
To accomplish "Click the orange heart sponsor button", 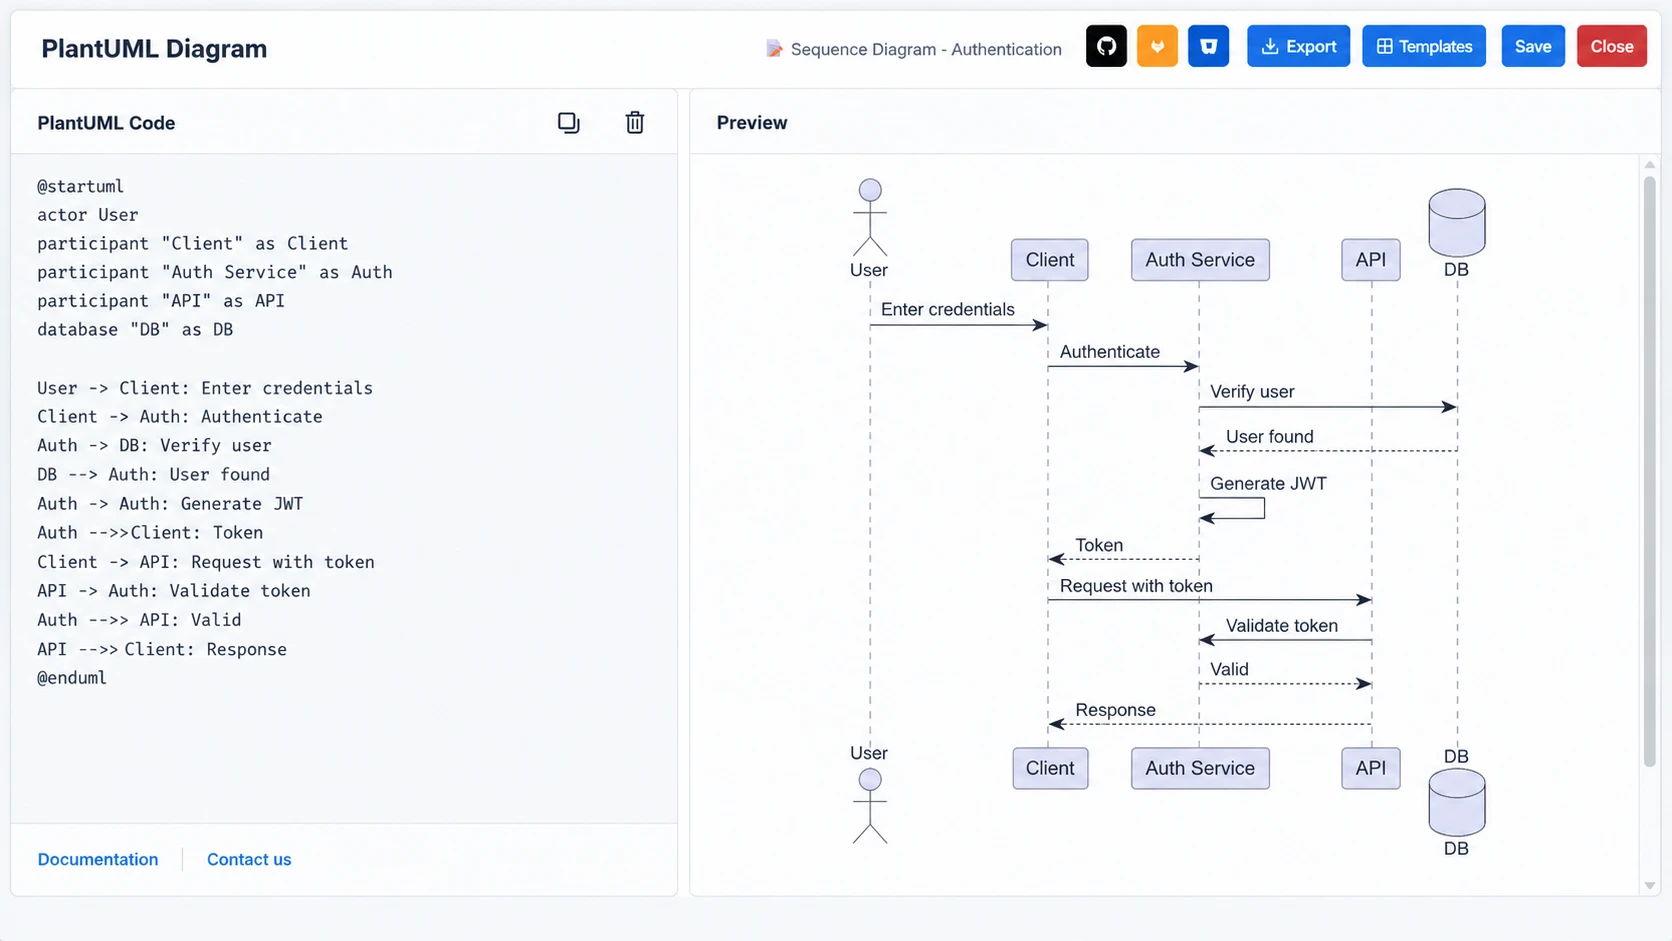I will (x=1157, y=46).
